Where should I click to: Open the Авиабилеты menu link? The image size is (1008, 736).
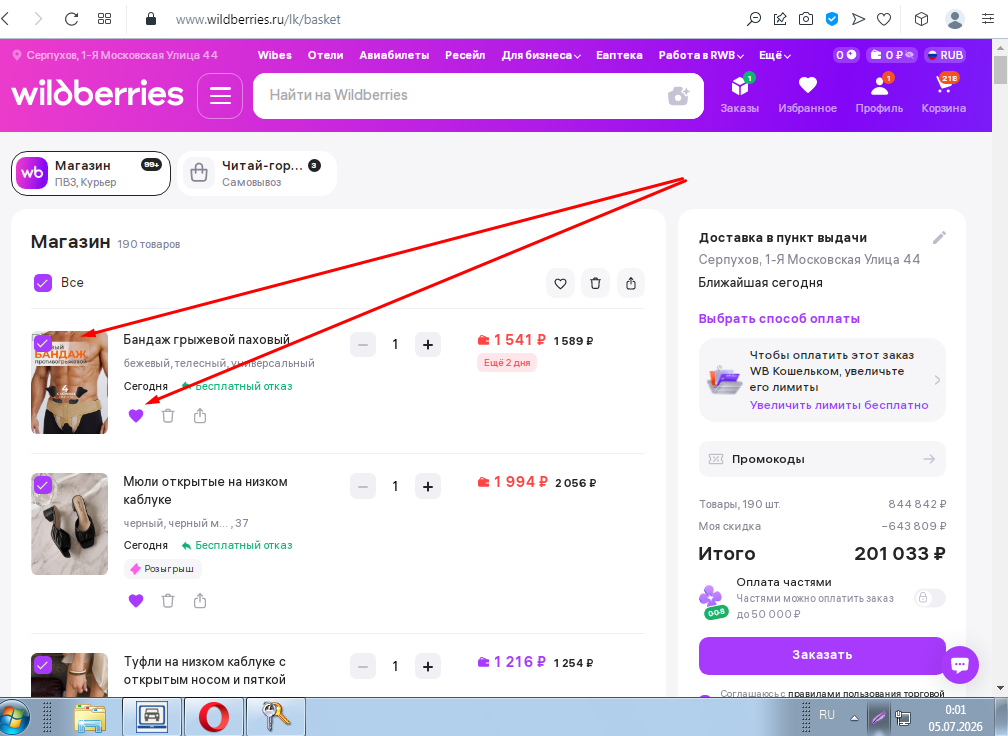pos(394,55)
